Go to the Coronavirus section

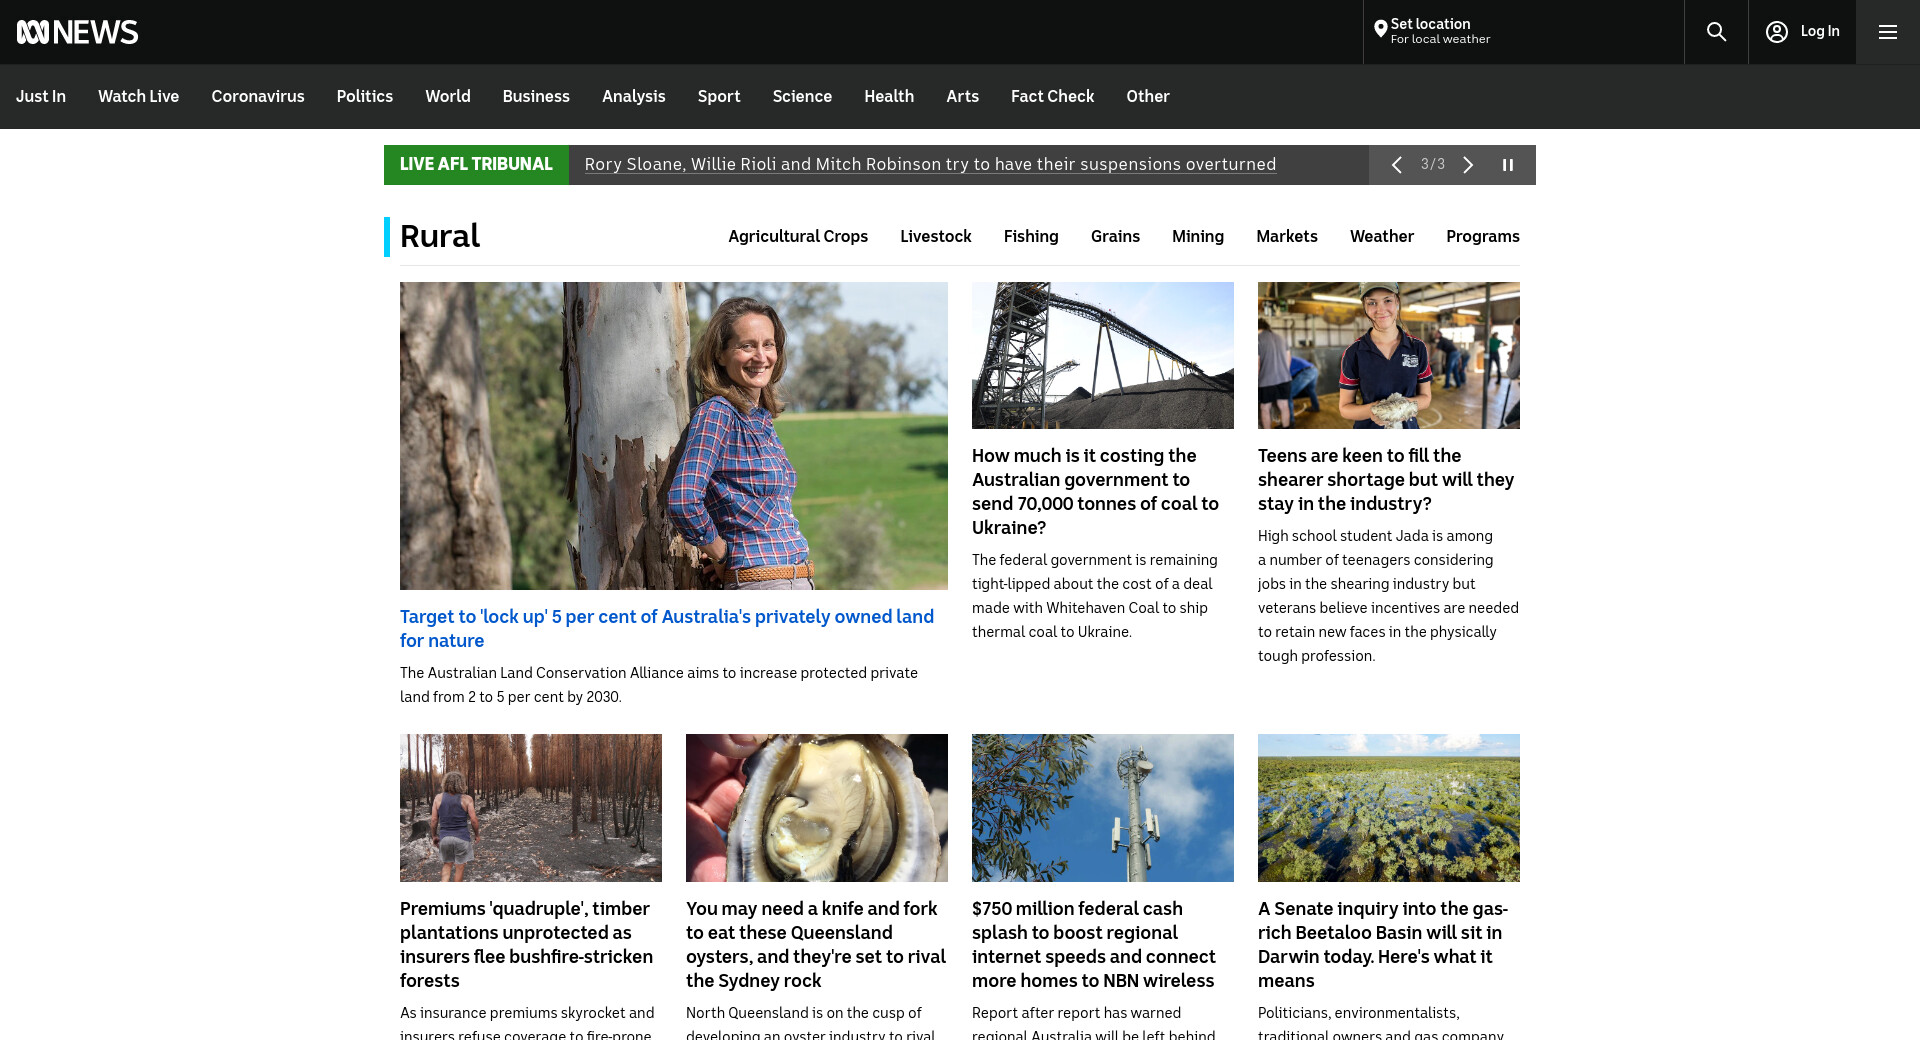[x=257, y=96]
